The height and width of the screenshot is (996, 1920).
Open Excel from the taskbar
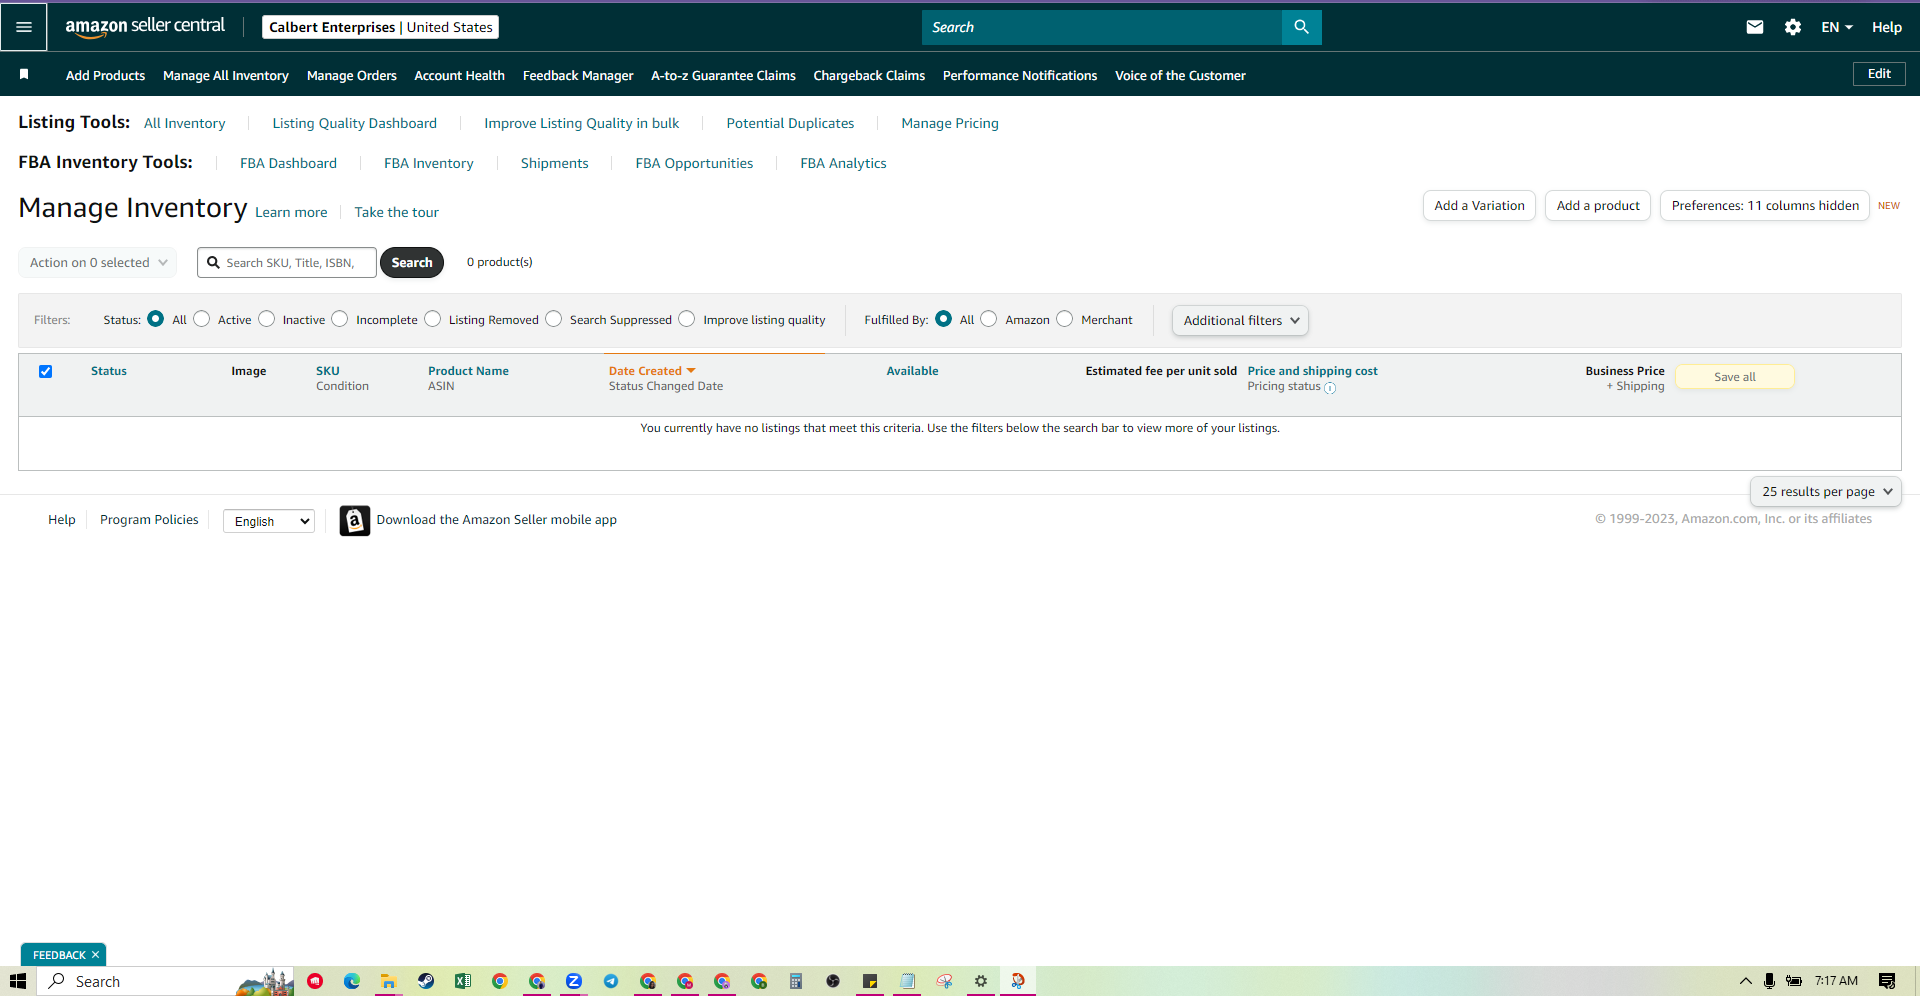pos(463,981)
